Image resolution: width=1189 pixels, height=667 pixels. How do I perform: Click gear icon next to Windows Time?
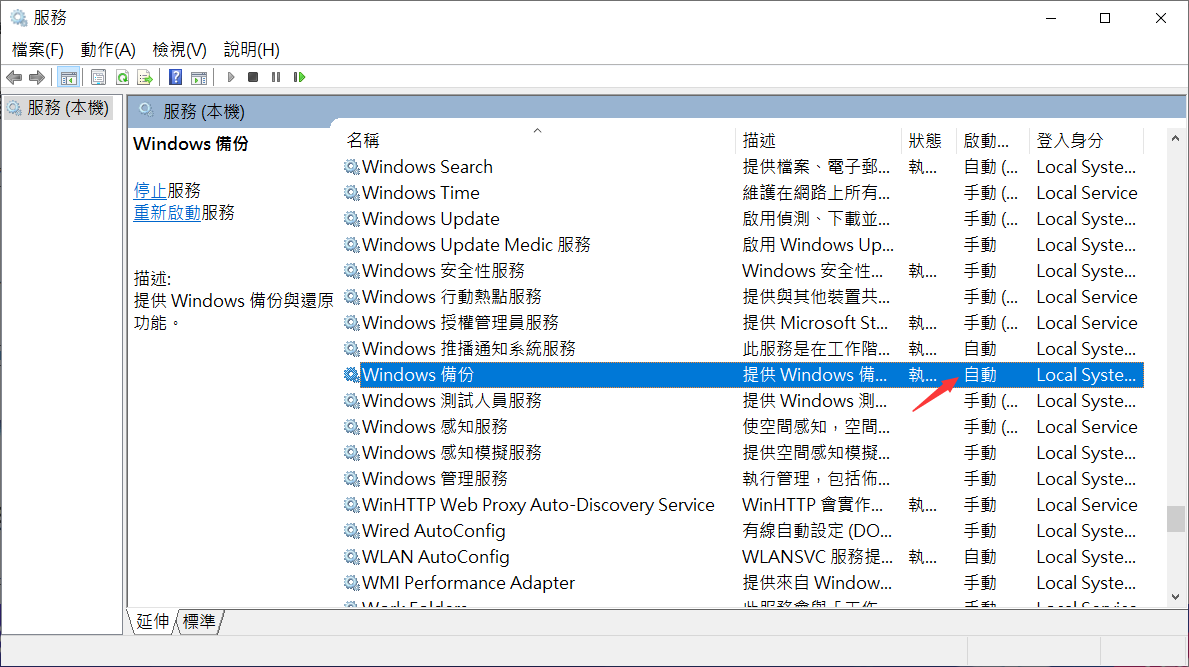click(x=351, y=193)
